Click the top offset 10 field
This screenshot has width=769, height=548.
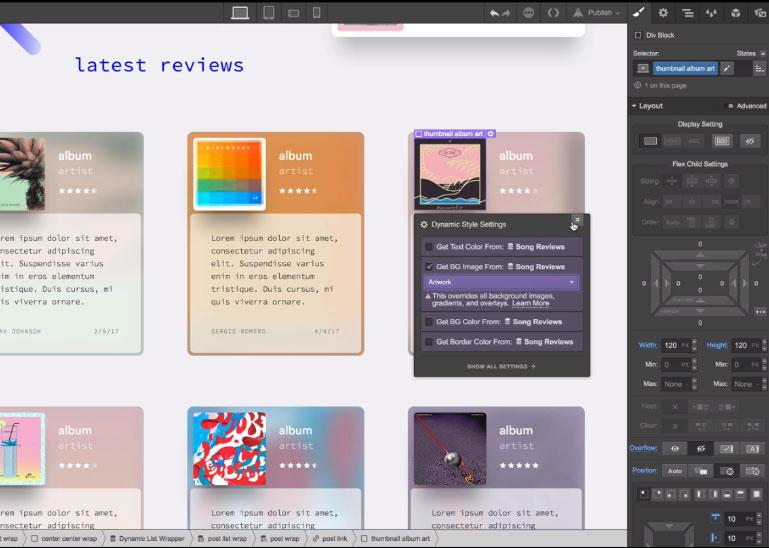point(732,519)
